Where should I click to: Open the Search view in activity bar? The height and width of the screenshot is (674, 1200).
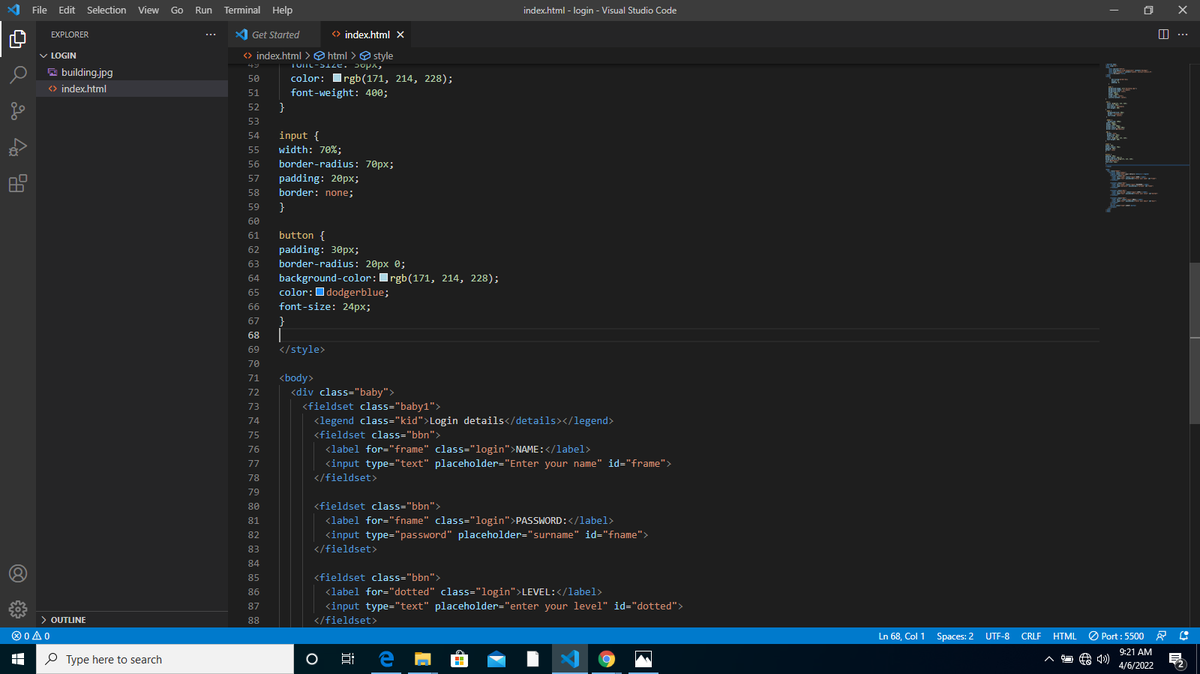(17, 75)
